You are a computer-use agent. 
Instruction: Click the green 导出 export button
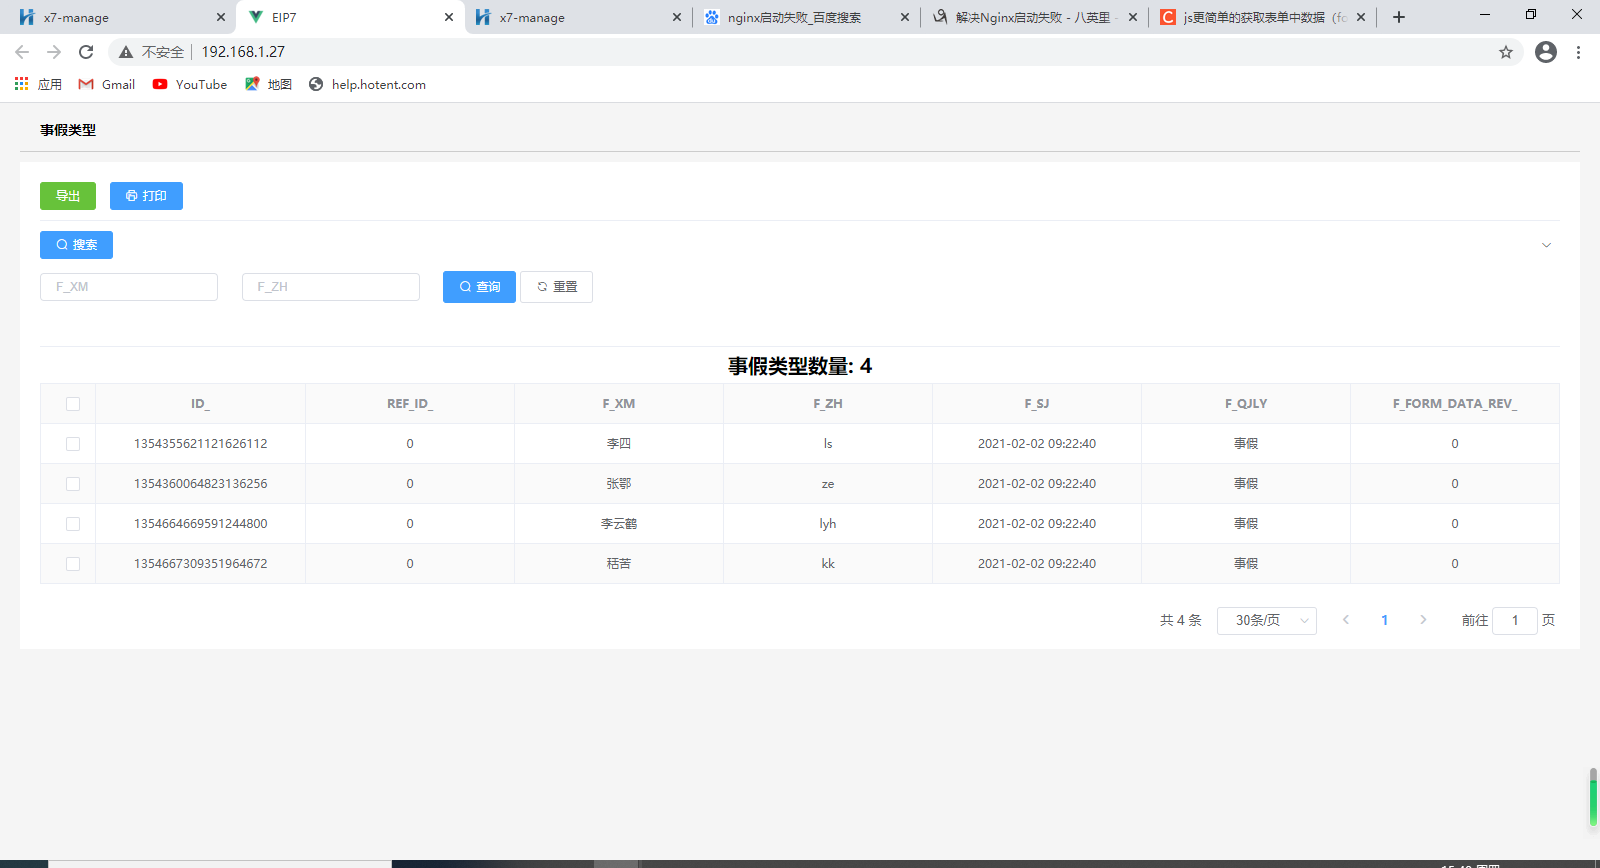(x=68, y=196)
